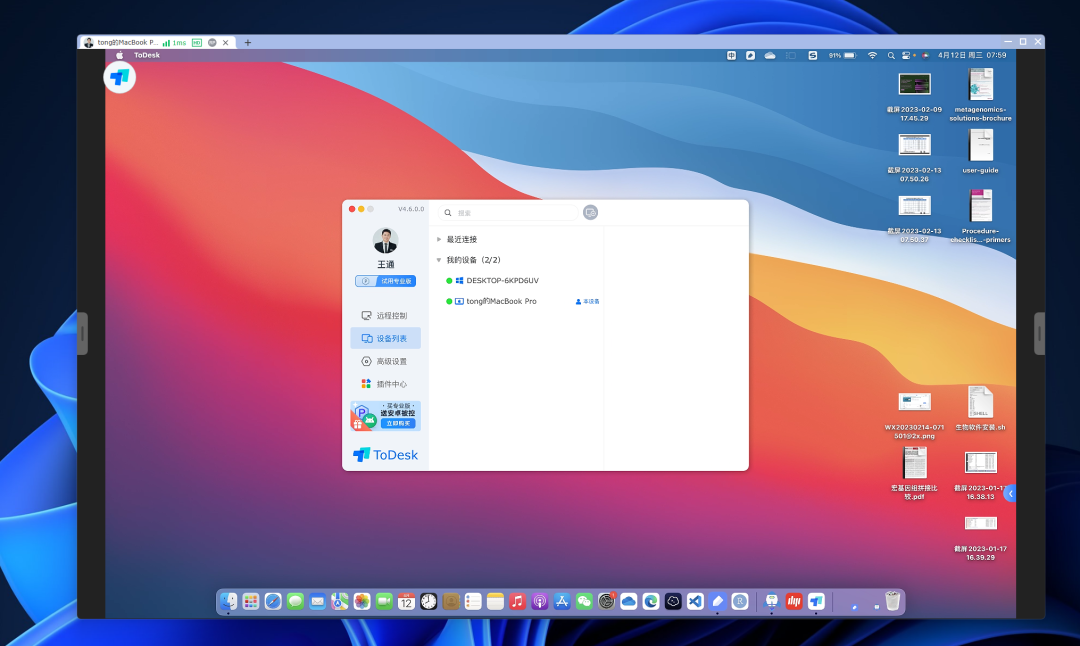Click the battery 91% indicator
Viewport: 1080px width, 646px height.
pos(842,55)
